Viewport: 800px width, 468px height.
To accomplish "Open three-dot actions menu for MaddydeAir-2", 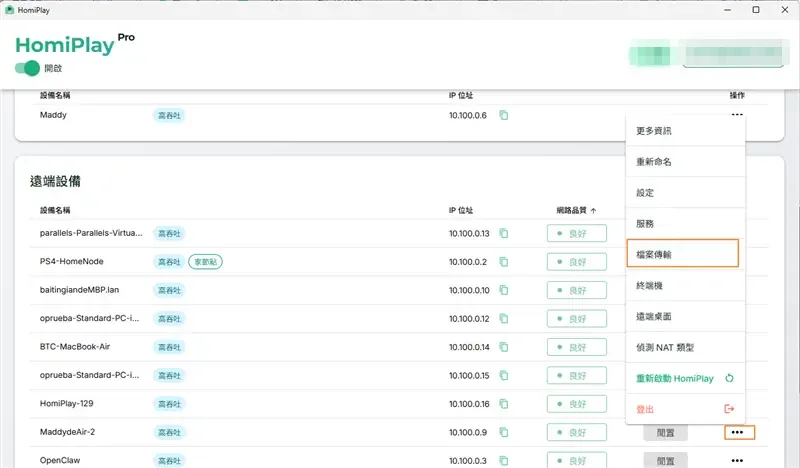I will 739,432.
